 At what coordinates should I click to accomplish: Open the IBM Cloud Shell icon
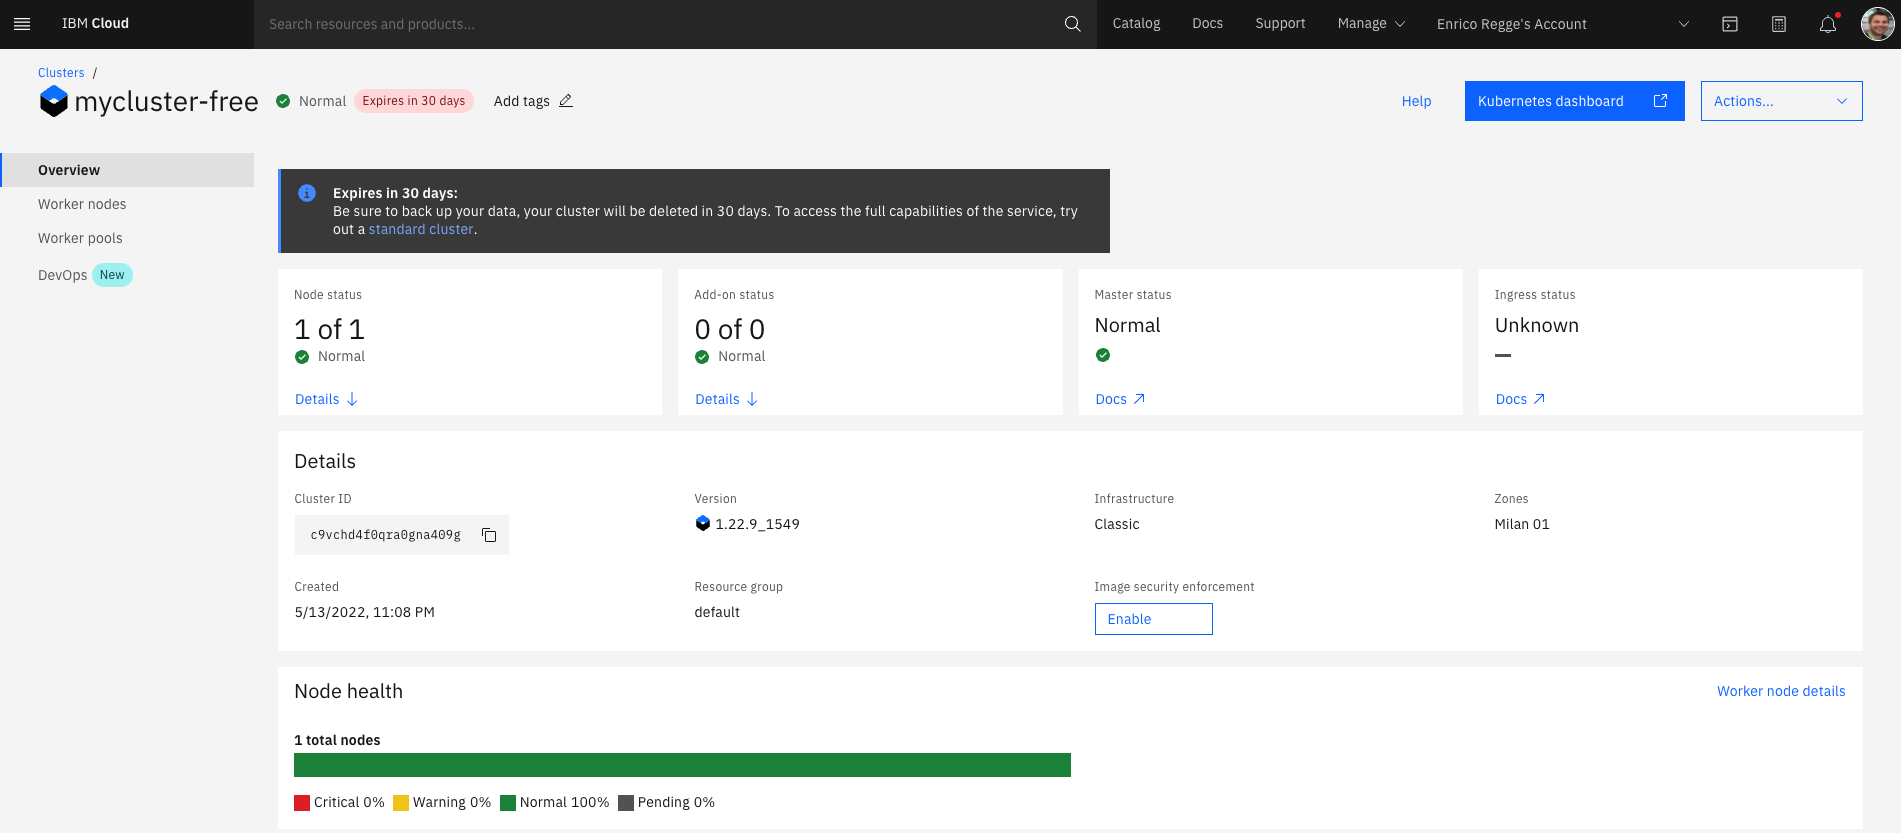pos(1730,24)
